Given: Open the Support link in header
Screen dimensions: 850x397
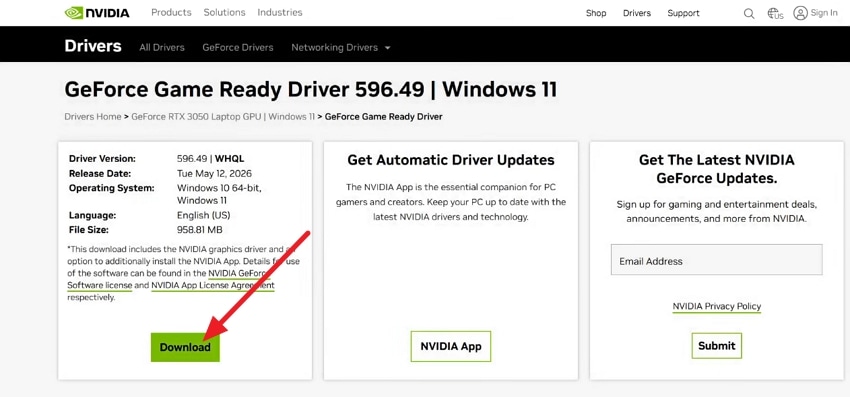Looking at the screenshot, I should coord(683,13).
